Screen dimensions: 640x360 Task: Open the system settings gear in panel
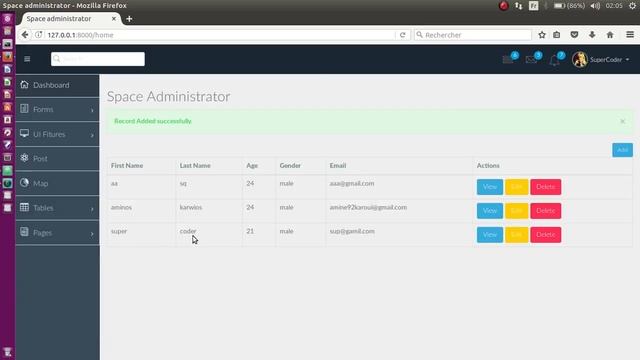pyautogui.click(x=632, y=6)
